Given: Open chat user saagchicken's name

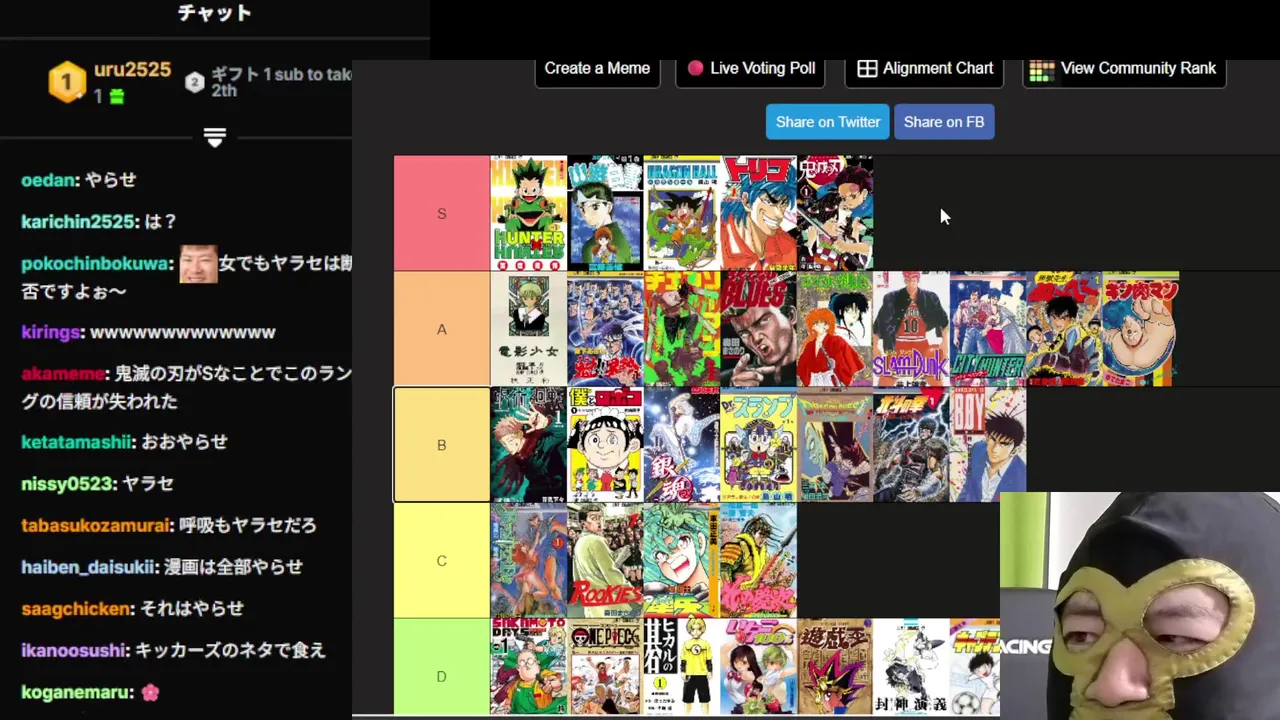Looking at the screenshot, I should tap(76, 609).
